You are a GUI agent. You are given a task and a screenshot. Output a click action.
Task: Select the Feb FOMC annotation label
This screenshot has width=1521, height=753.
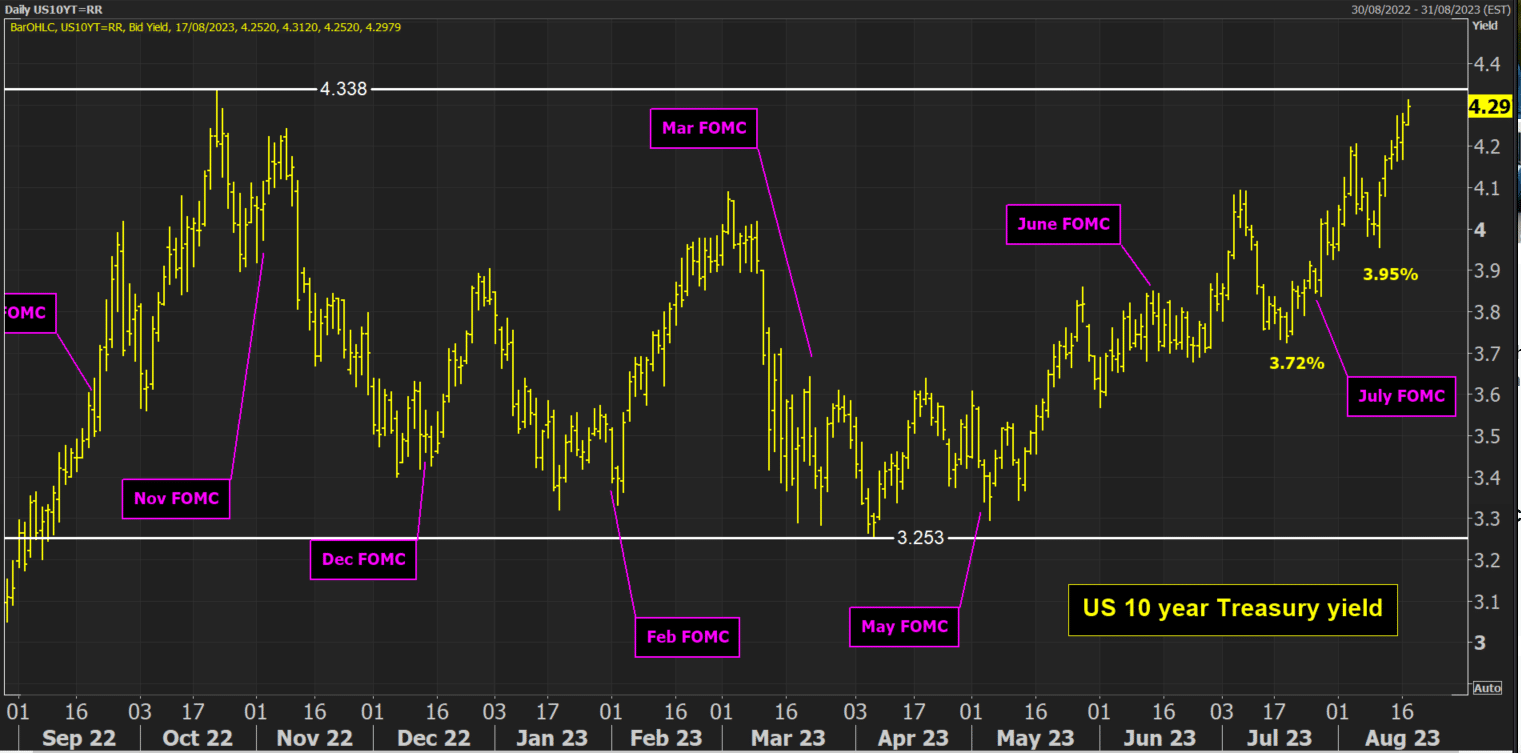[687, 637]
